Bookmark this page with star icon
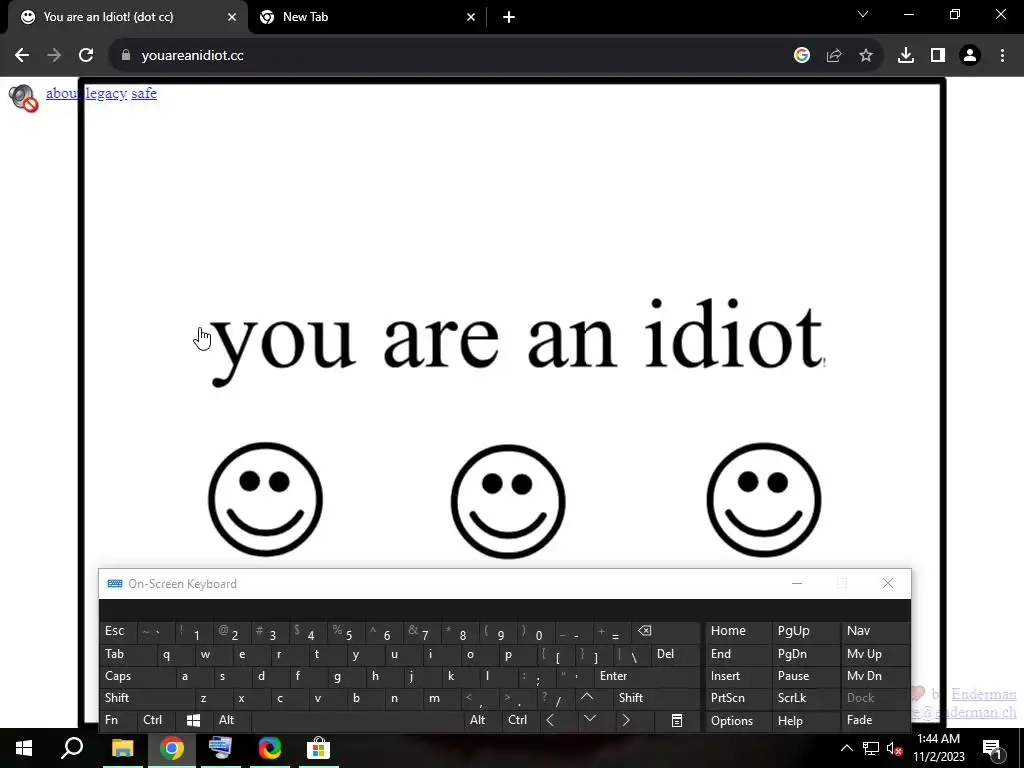This screenshot has width=1024, height=768. click(866, 56)
